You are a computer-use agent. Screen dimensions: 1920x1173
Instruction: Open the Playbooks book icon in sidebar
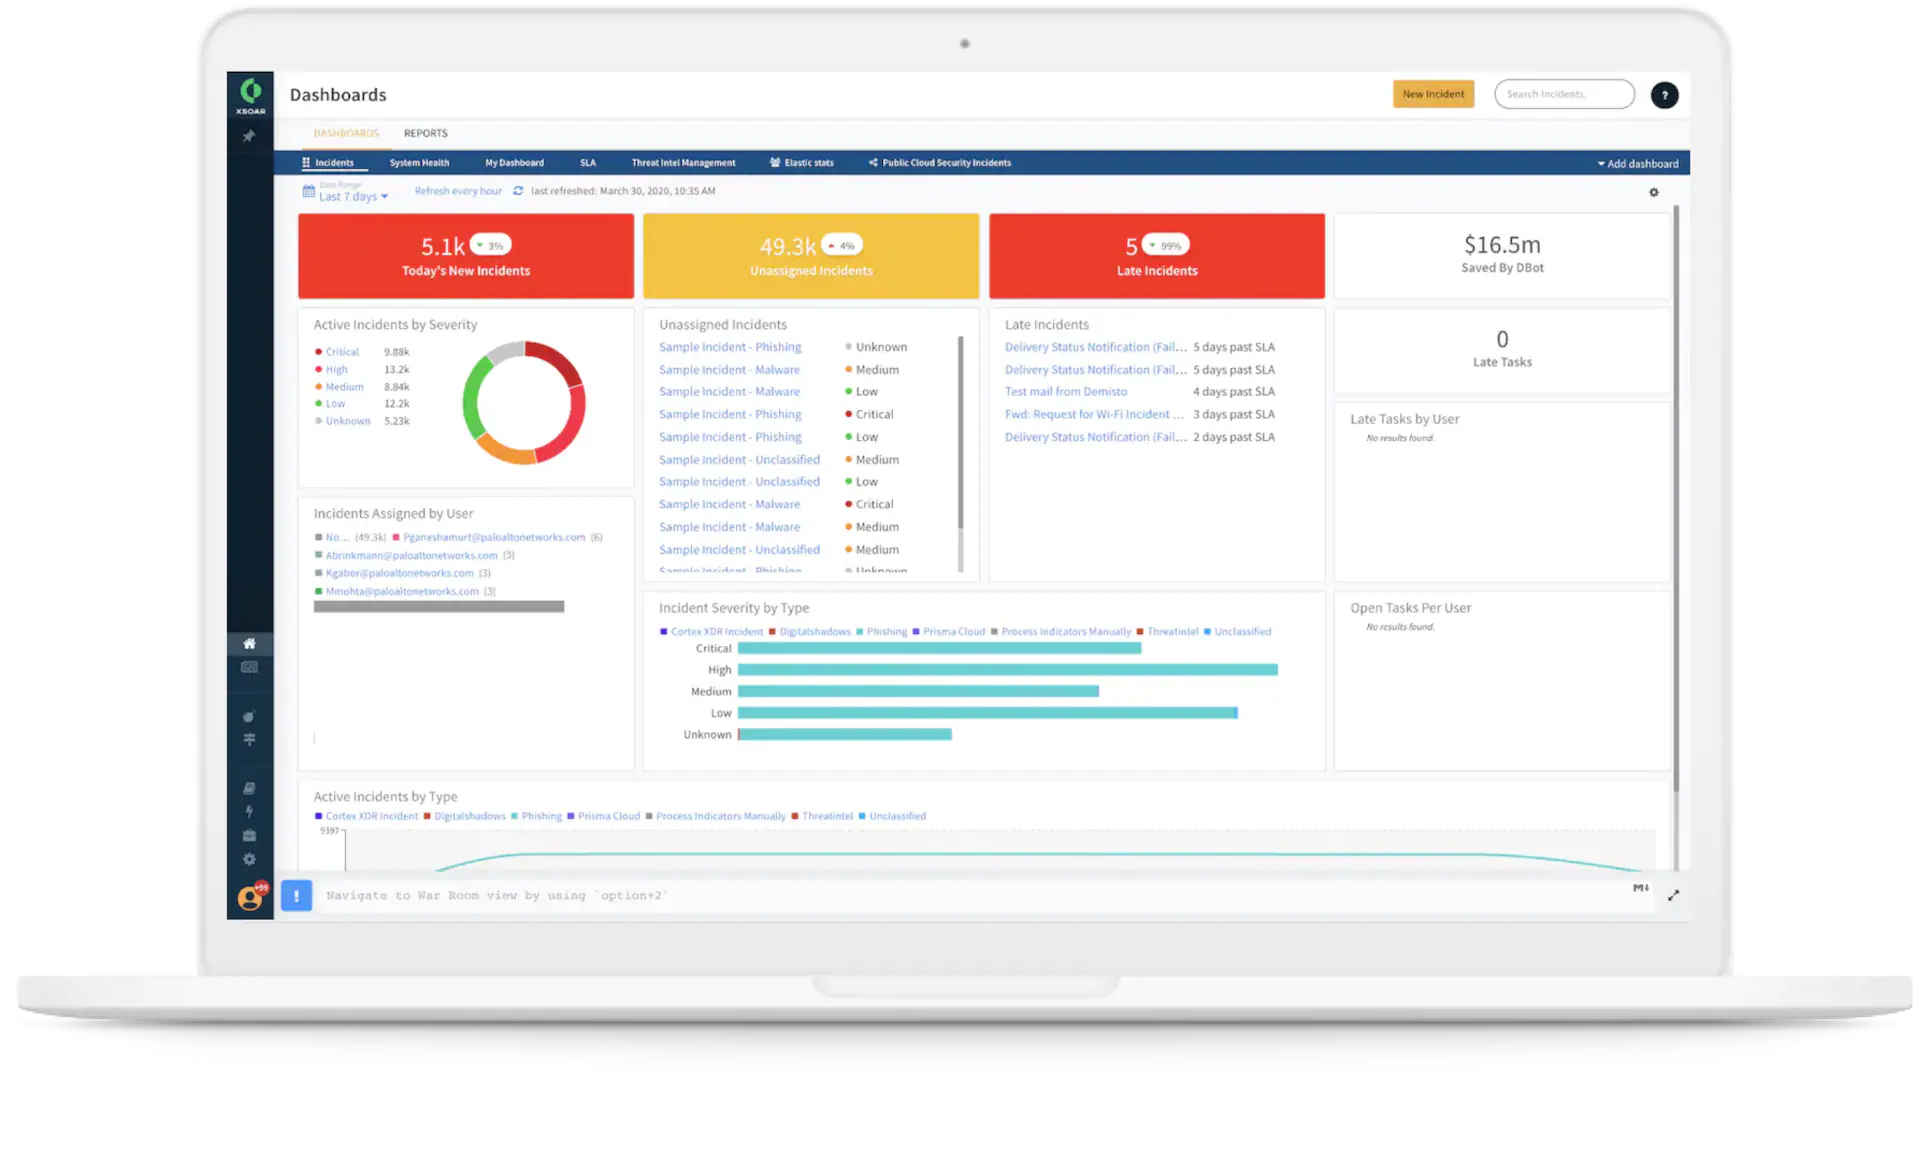(249, 787)
